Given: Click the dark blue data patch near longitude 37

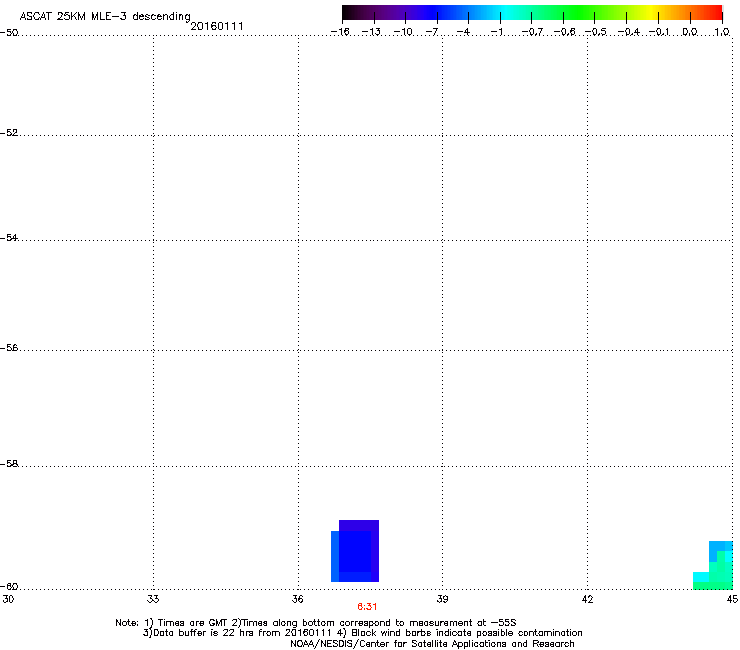Looking at the screenshot, I should click(355, 551).
